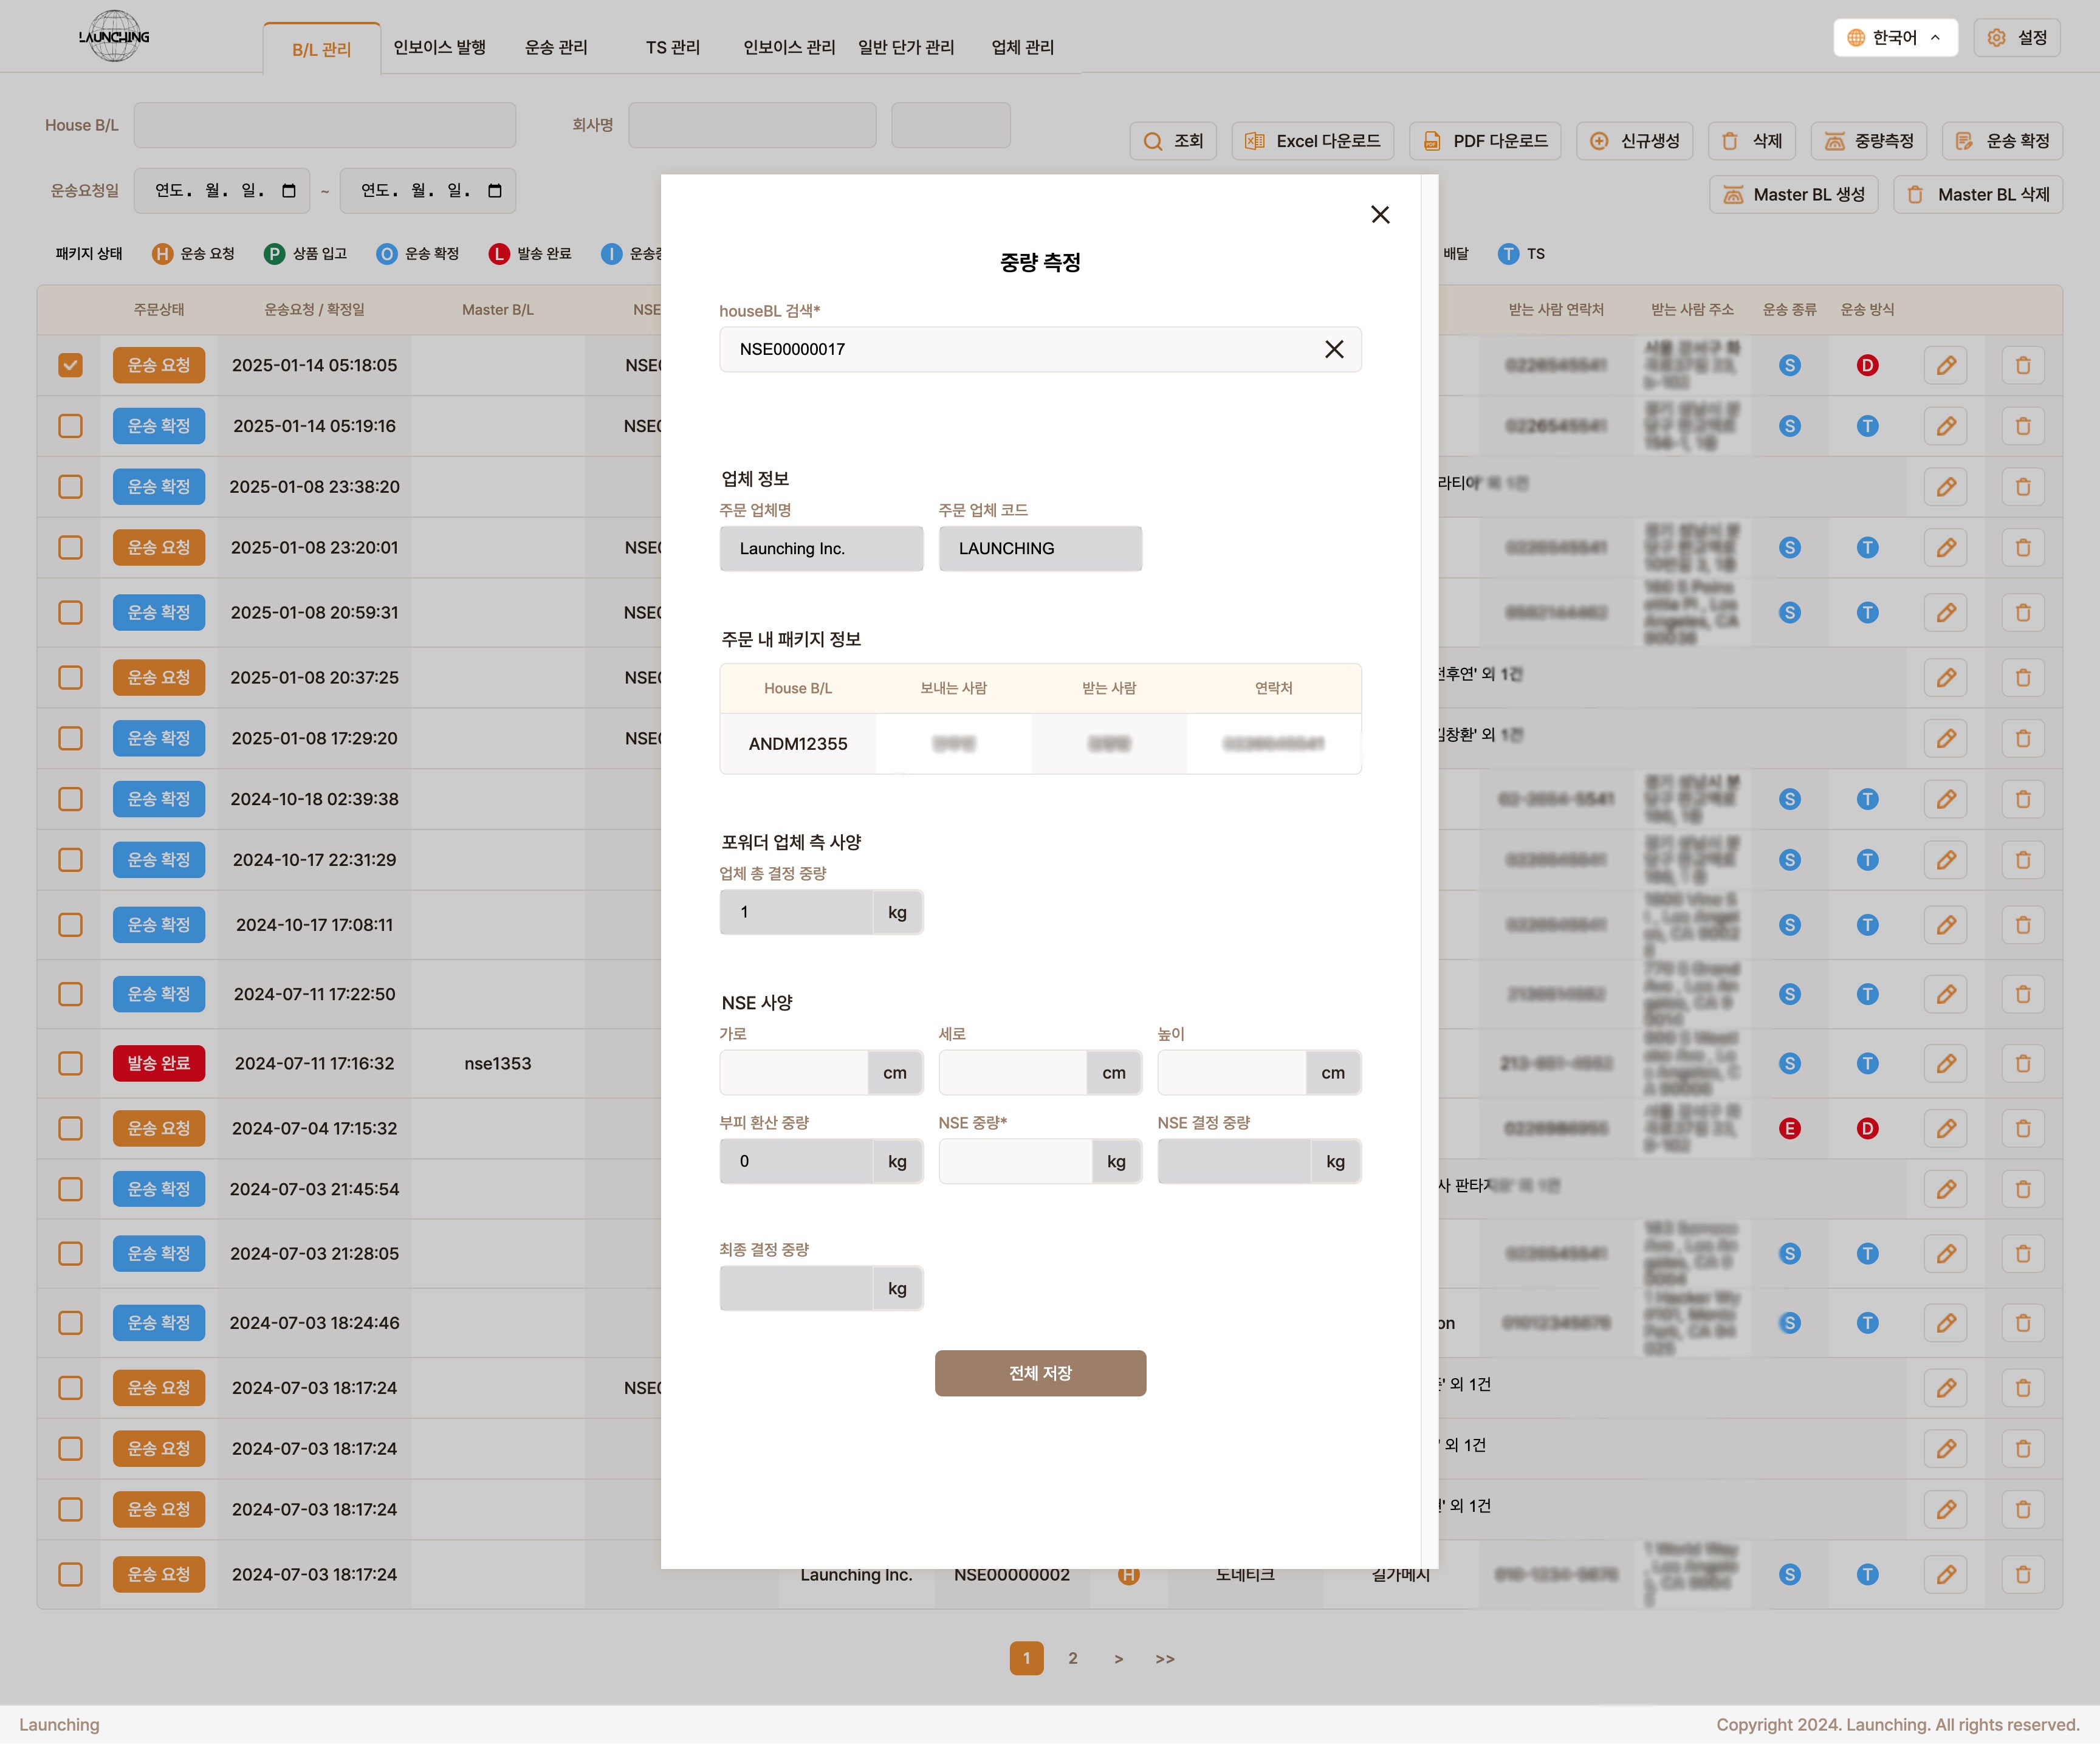2100x1744 pixels.
Task: Click trash icon in first table row
Action: (2023, 365)
